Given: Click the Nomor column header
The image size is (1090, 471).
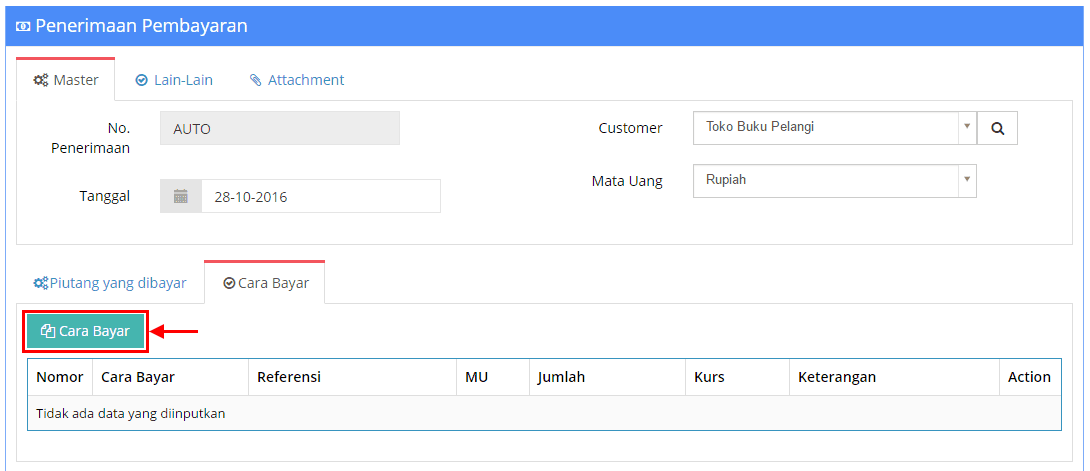Looking at the screenshot, I should click(x=59, y=377).
